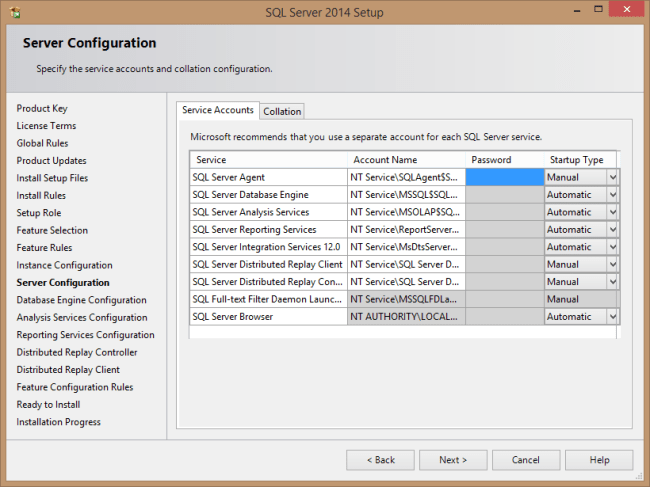
Task: Open Startup Type for Integration Services 12.0
Action: pyautogui.click(x=612, y=247)
